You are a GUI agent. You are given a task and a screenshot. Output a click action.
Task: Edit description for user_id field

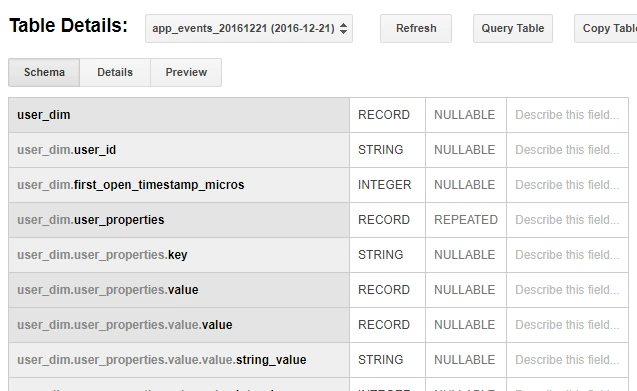567,150
